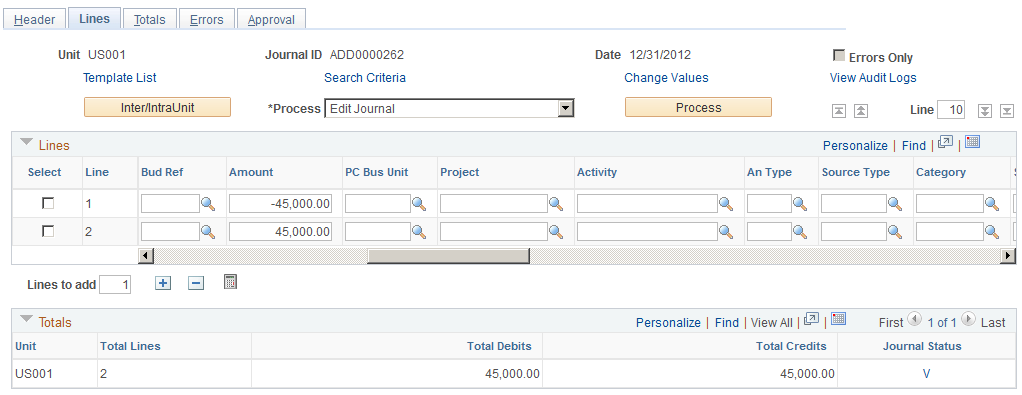Open the Approval tab

[x=271, y=20]
